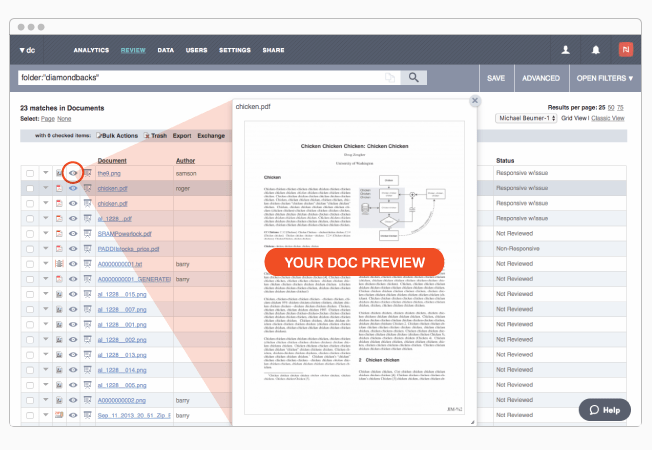652x450 pixels.
Task: Click the search magnifier button
Action: (x=414, y=77)
